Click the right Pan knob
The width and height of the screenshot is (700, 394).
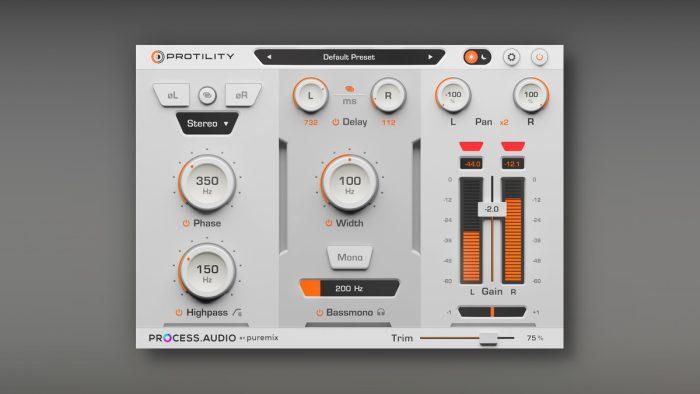coord(531,95)
